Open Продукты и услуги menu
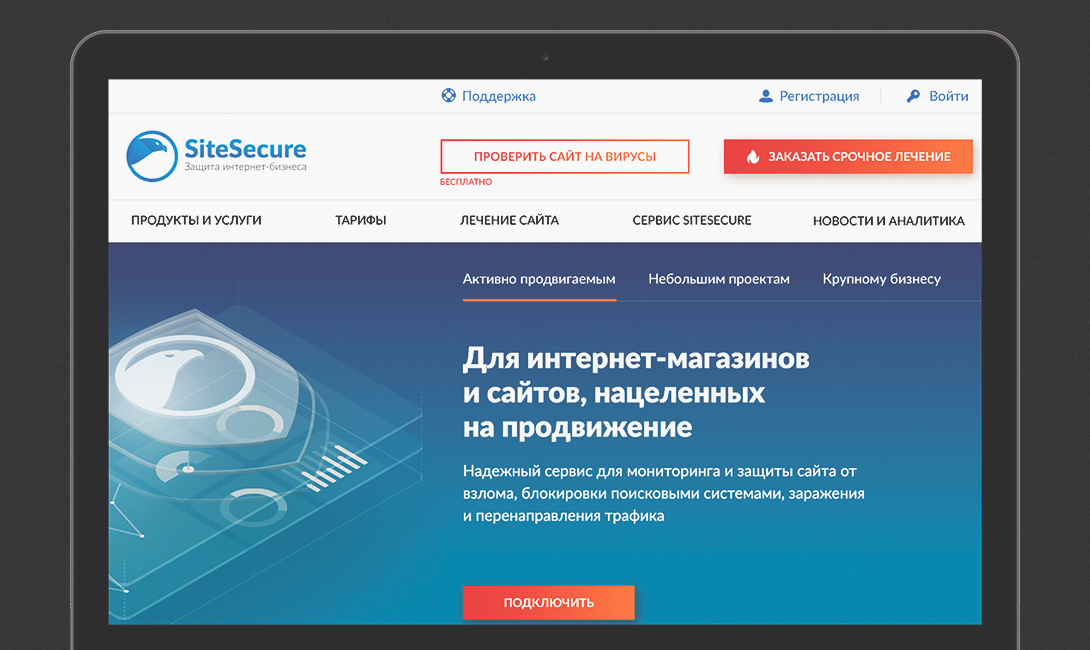This screenshot has width=1090, height=650. pyautogui.click(x=196, y=220)
